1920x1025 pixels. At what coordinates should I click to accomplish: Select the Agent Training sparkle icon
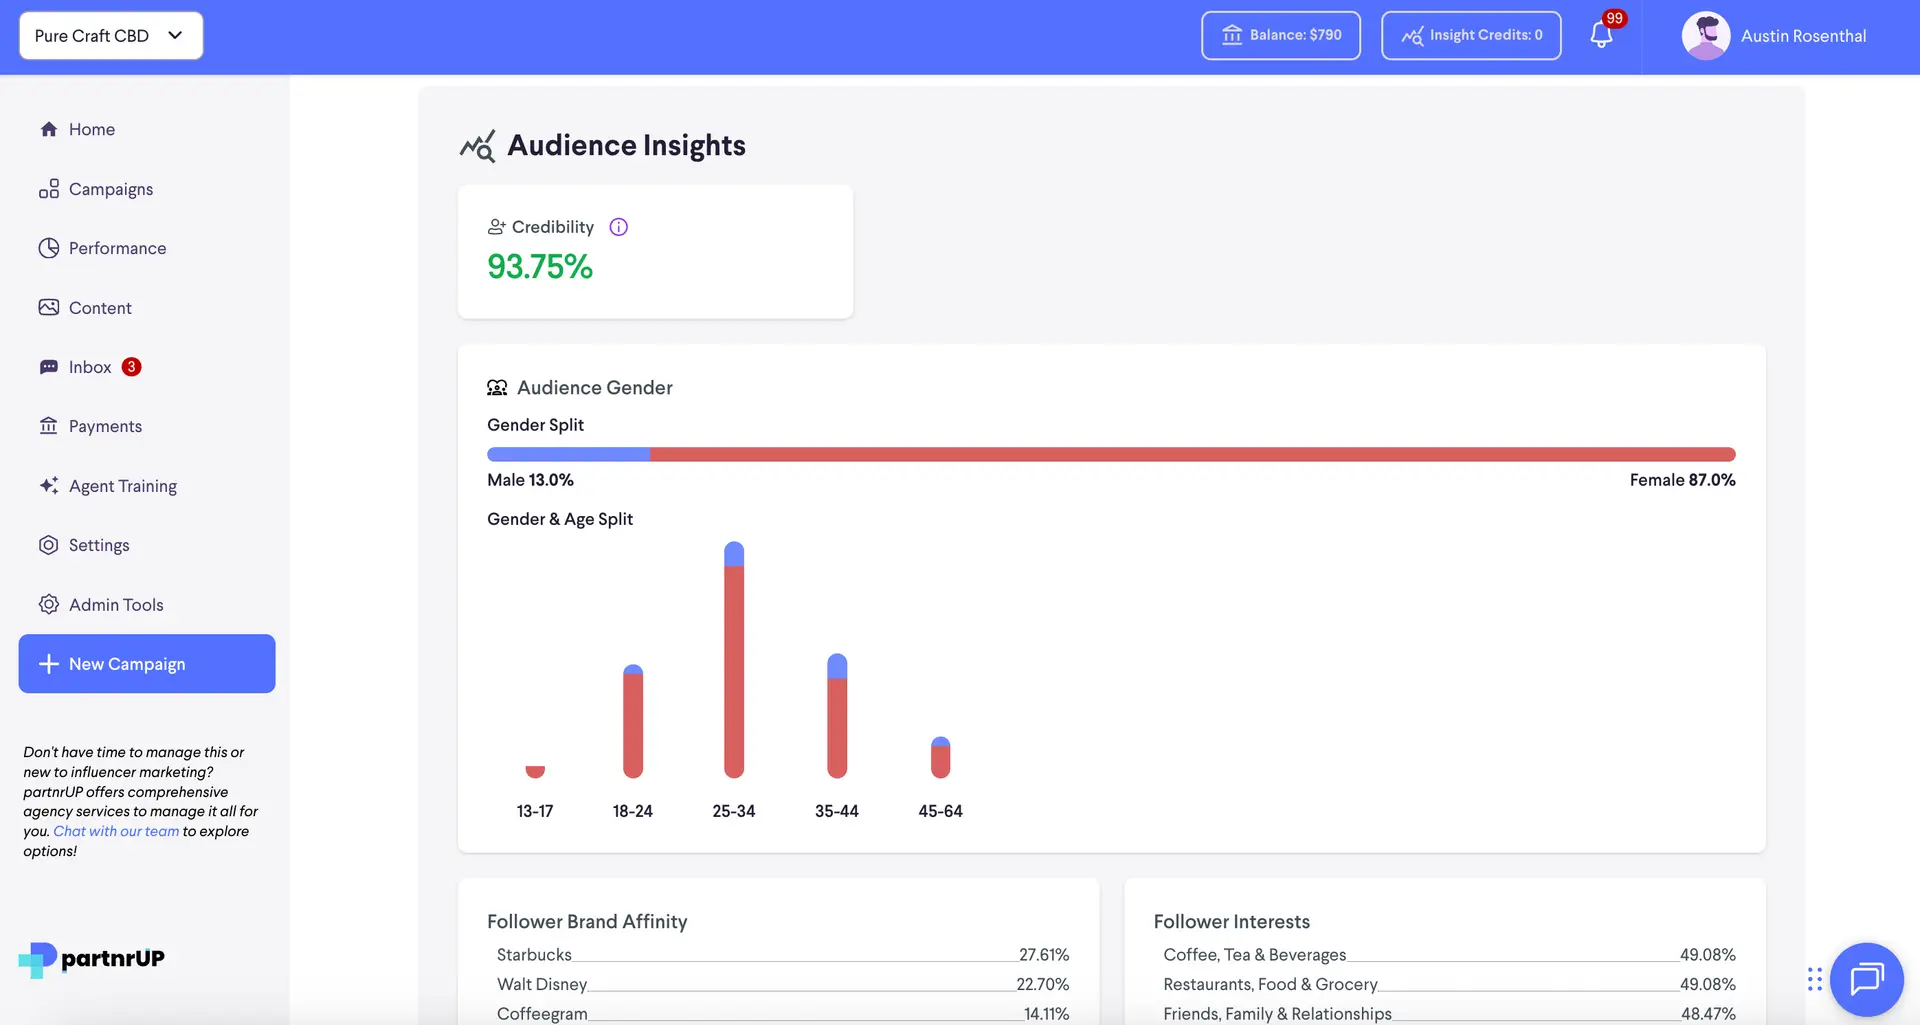[x=49, y=486]
